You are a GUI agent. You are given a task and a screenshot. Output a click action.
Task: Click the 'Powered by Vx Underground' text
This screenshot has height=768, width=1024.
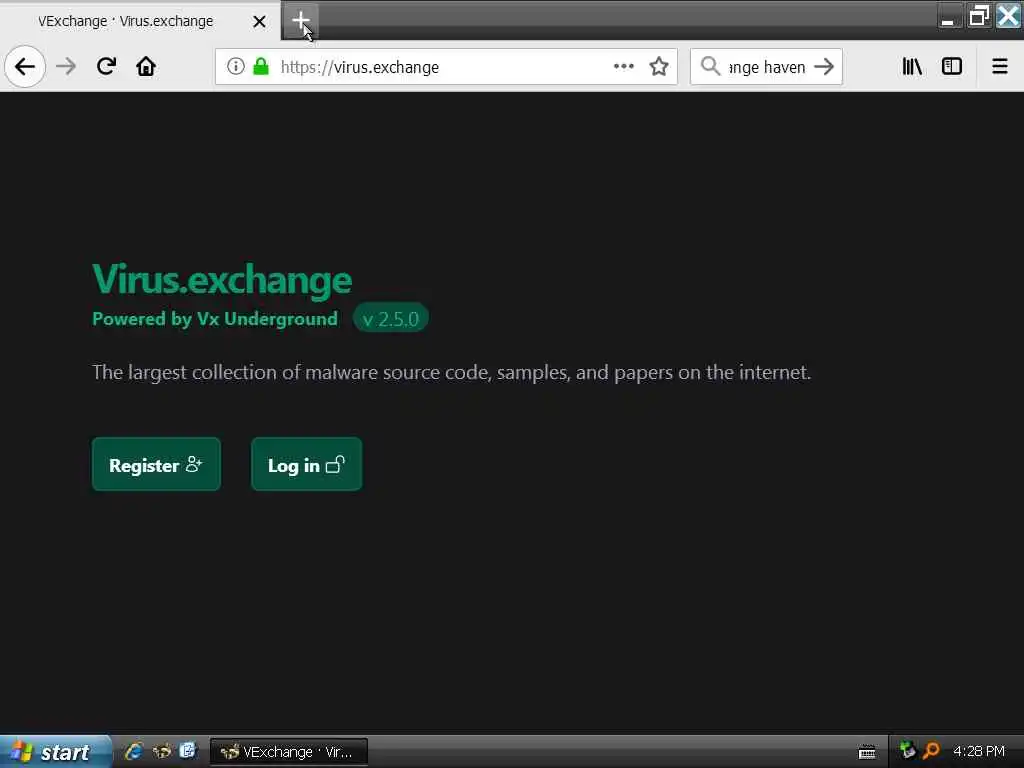(x=215, y=319)
